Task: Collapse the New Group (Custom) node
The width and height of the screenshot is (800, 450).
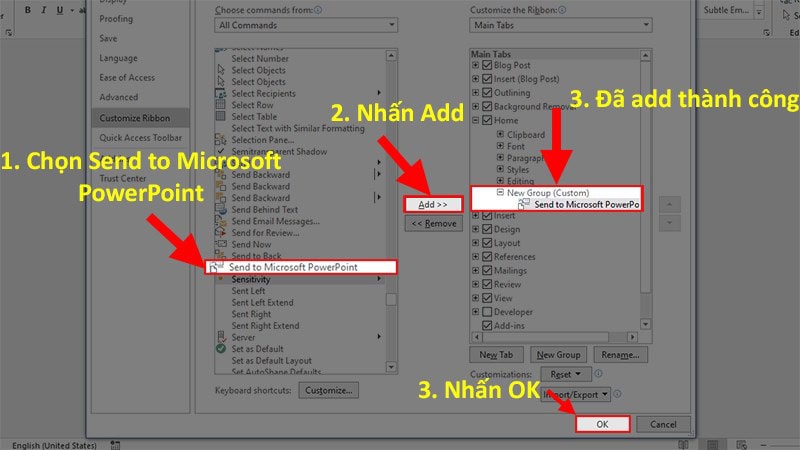Action: 500,192
